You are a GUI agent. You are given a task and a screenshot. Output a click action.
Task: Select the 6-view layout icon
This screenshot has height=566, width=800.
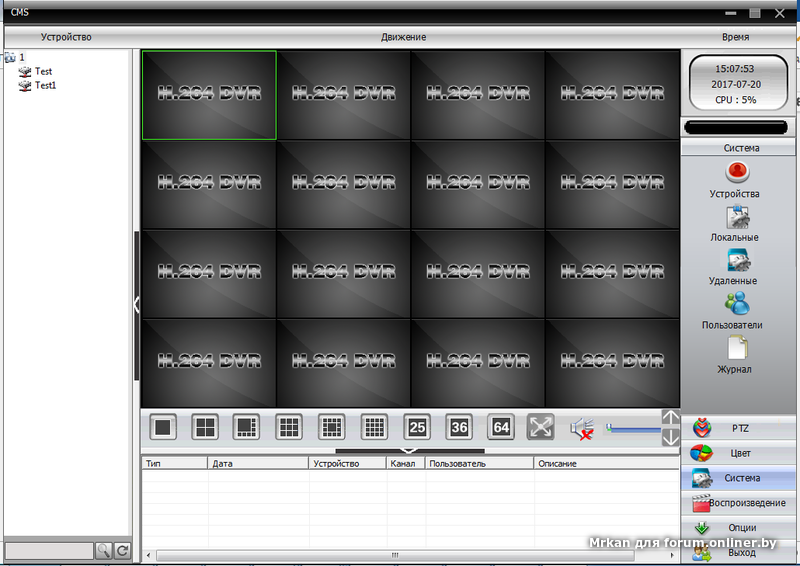(246, 427)
